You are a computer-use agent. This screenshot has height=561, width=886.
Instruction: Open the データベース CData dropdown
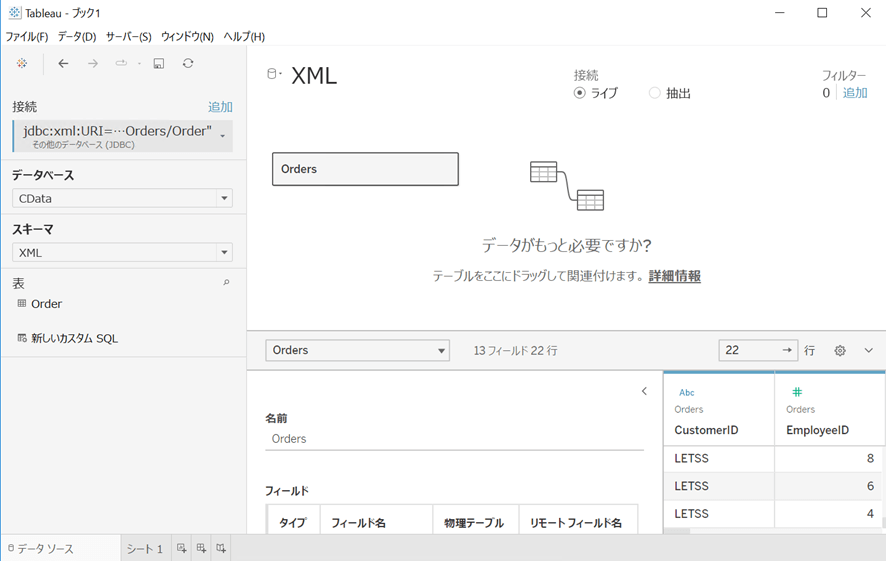122,198
